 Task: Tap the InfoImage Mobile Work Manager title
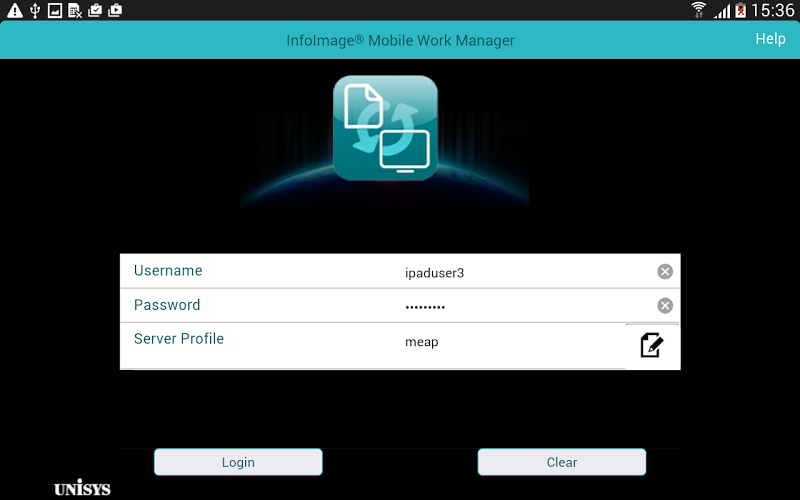(x=401, y=40)
